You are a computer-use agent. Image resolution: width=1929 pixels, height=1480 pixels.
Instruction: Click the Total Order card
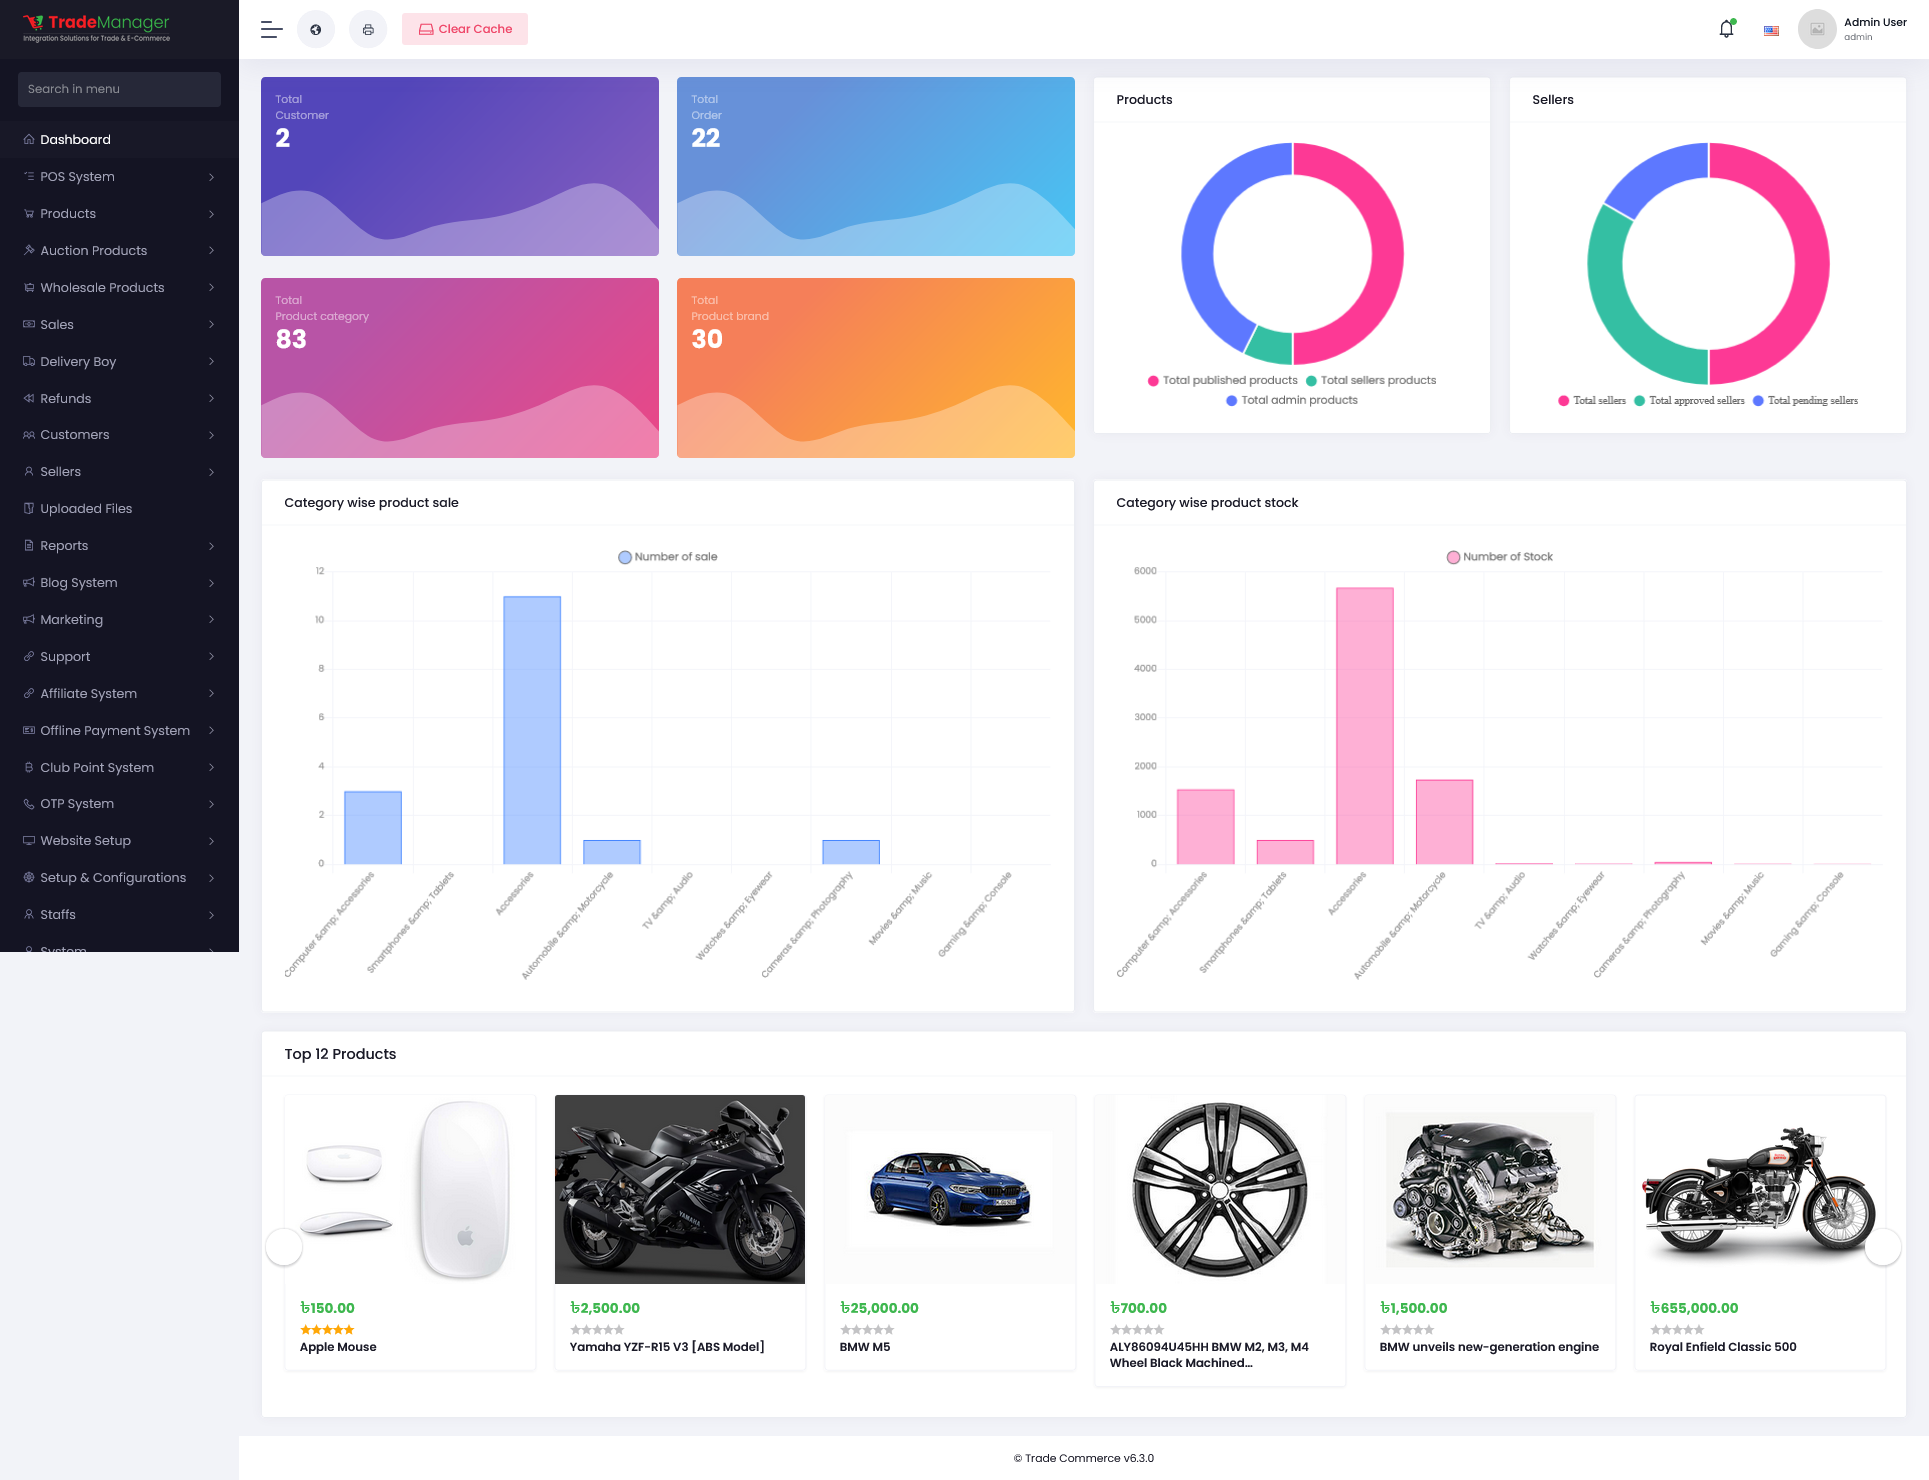[876, 166]
